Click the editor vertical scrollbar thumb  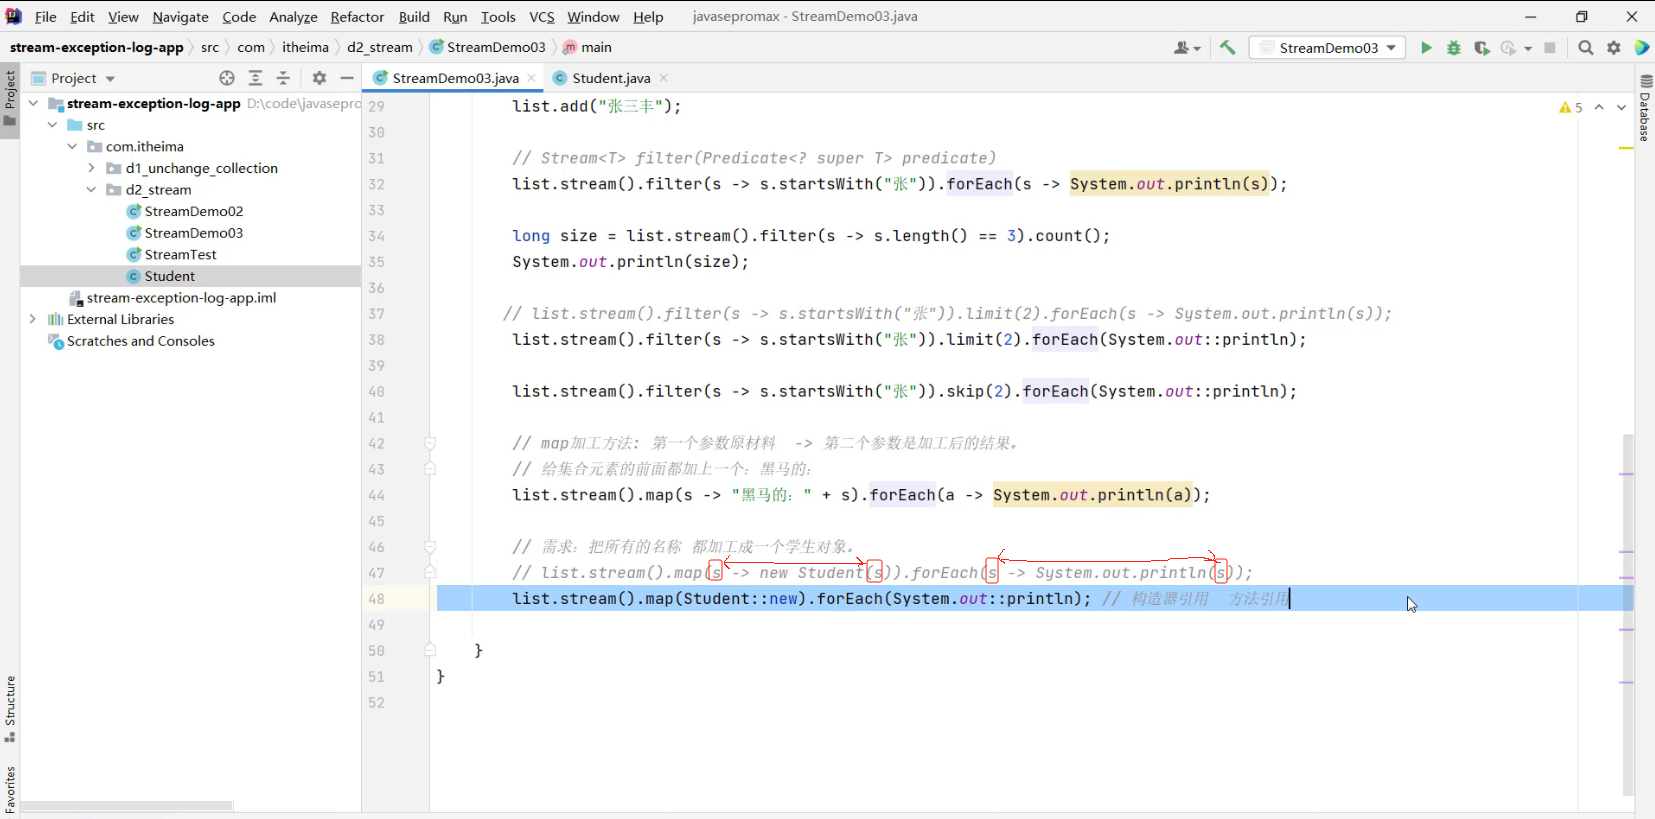1628,615
